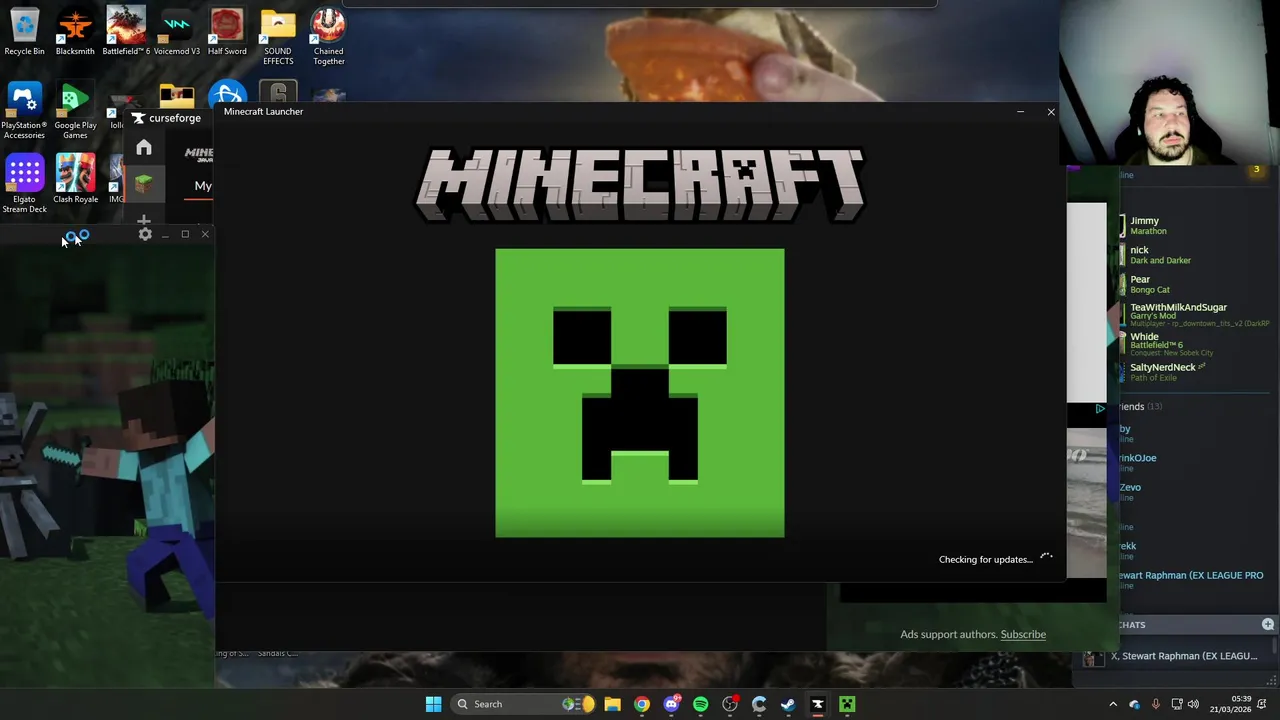The image size is (1280, 720).
Task: Switch to Minecraft Launcher on the taskbar
Action: click(x=847, y=704)
